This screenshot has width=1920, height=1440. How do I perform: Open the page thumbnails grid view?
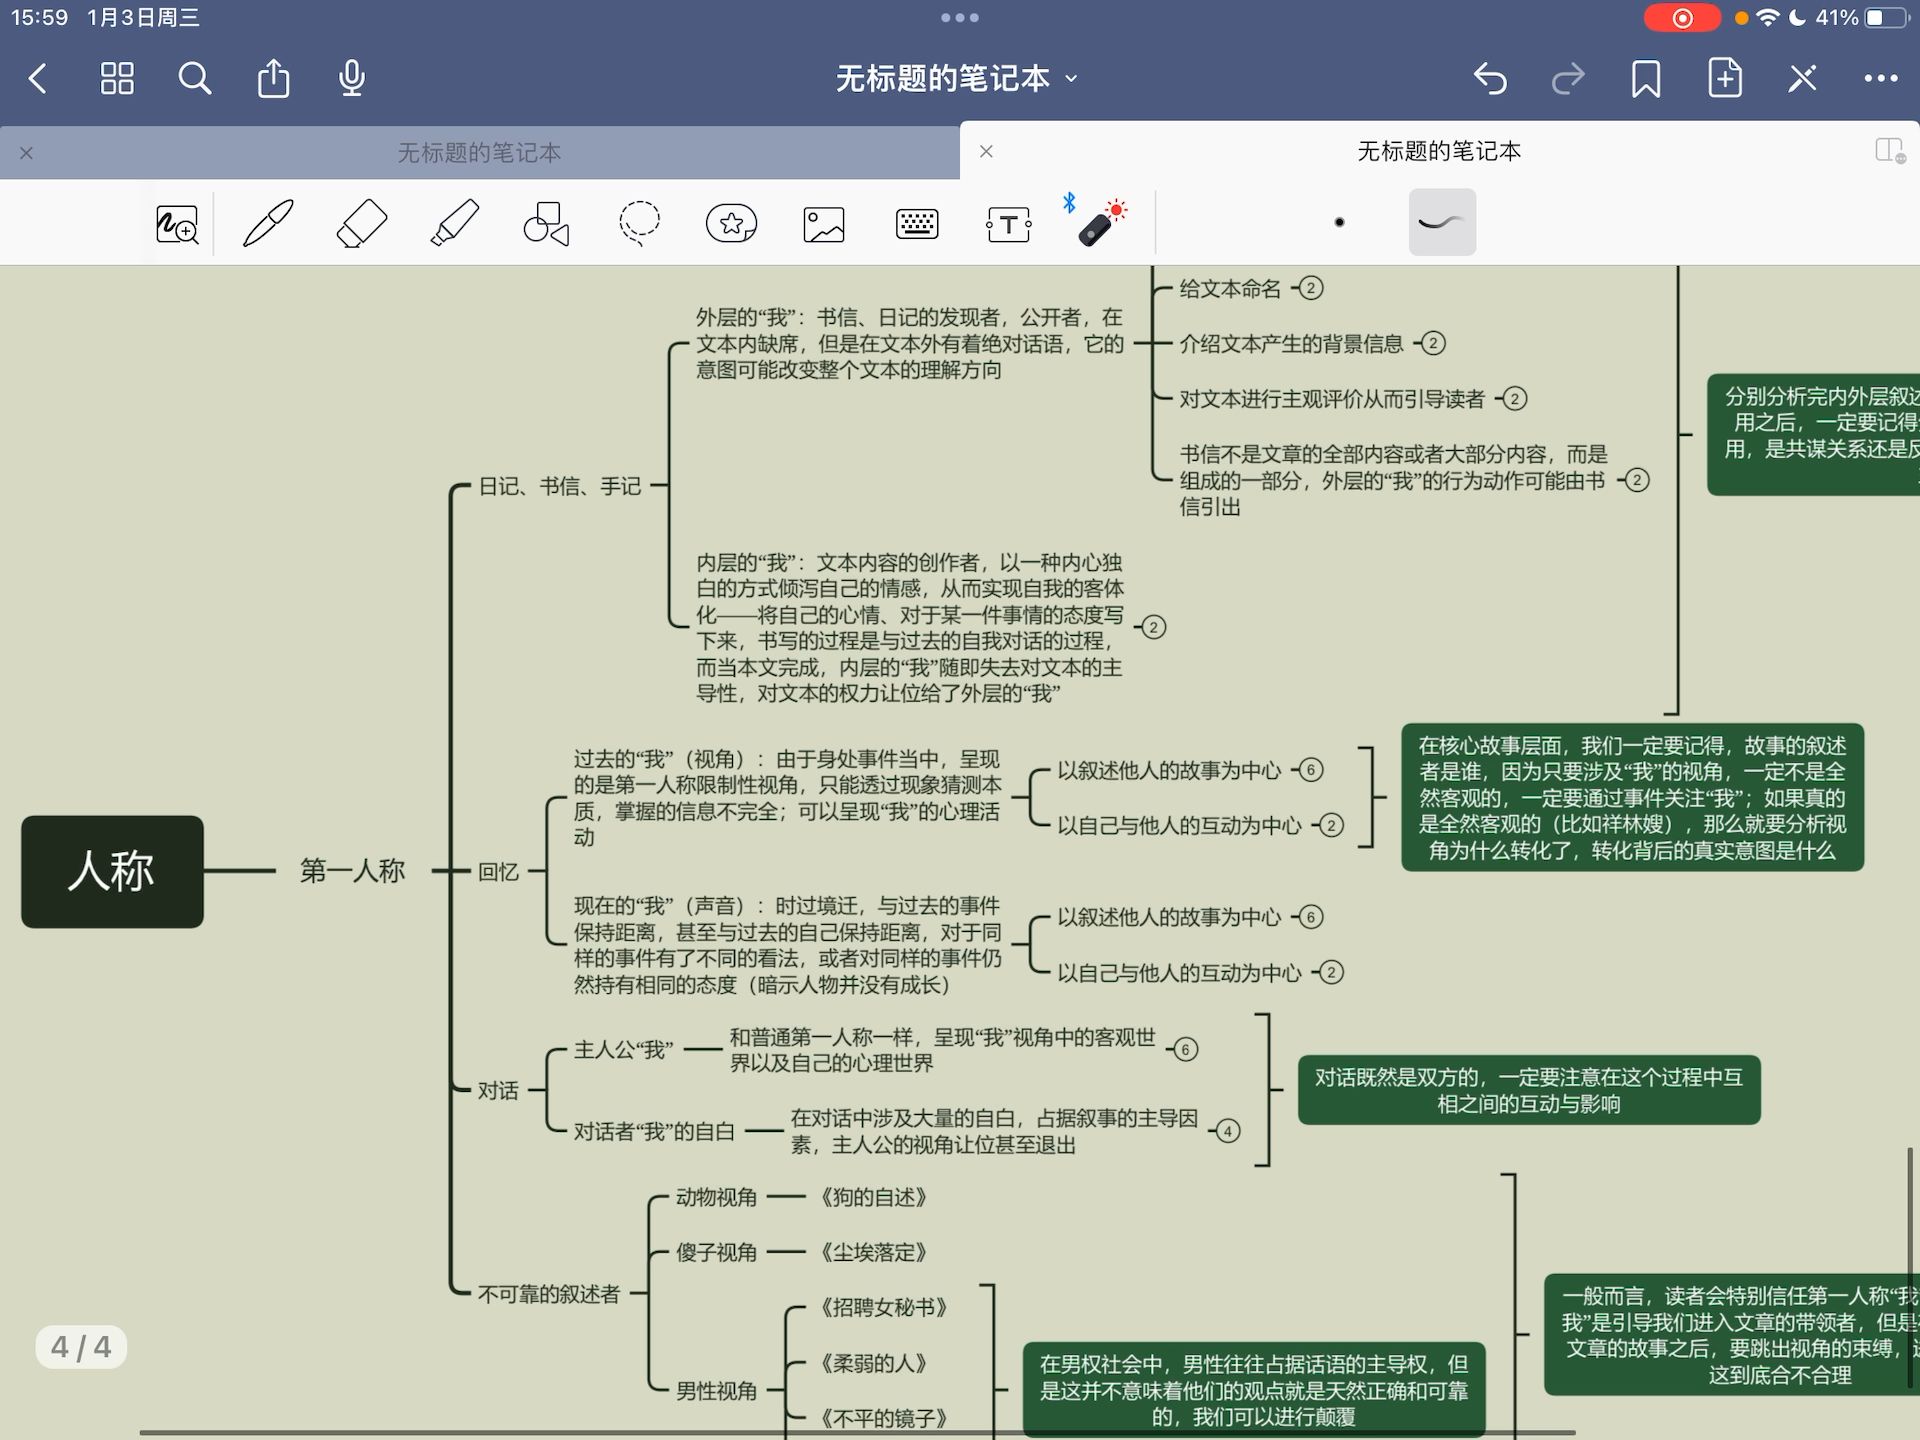point(117,78)
